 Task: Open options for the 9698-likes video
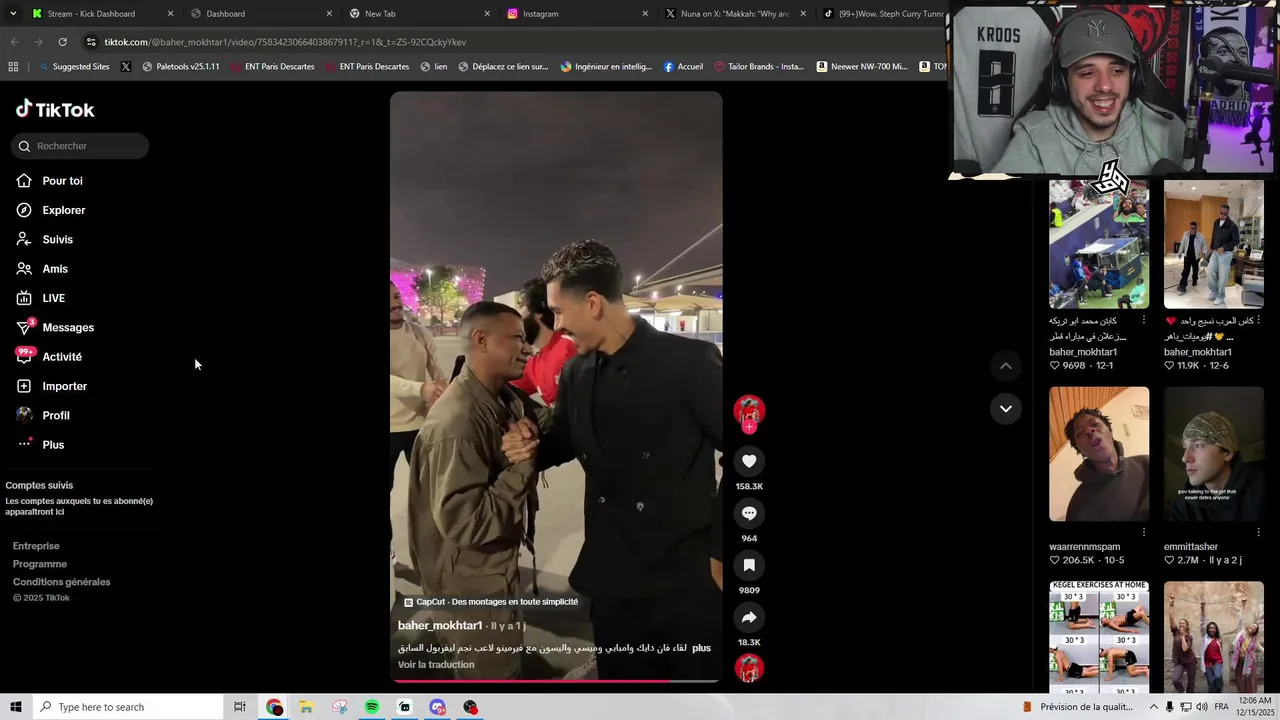point(1144,321)
